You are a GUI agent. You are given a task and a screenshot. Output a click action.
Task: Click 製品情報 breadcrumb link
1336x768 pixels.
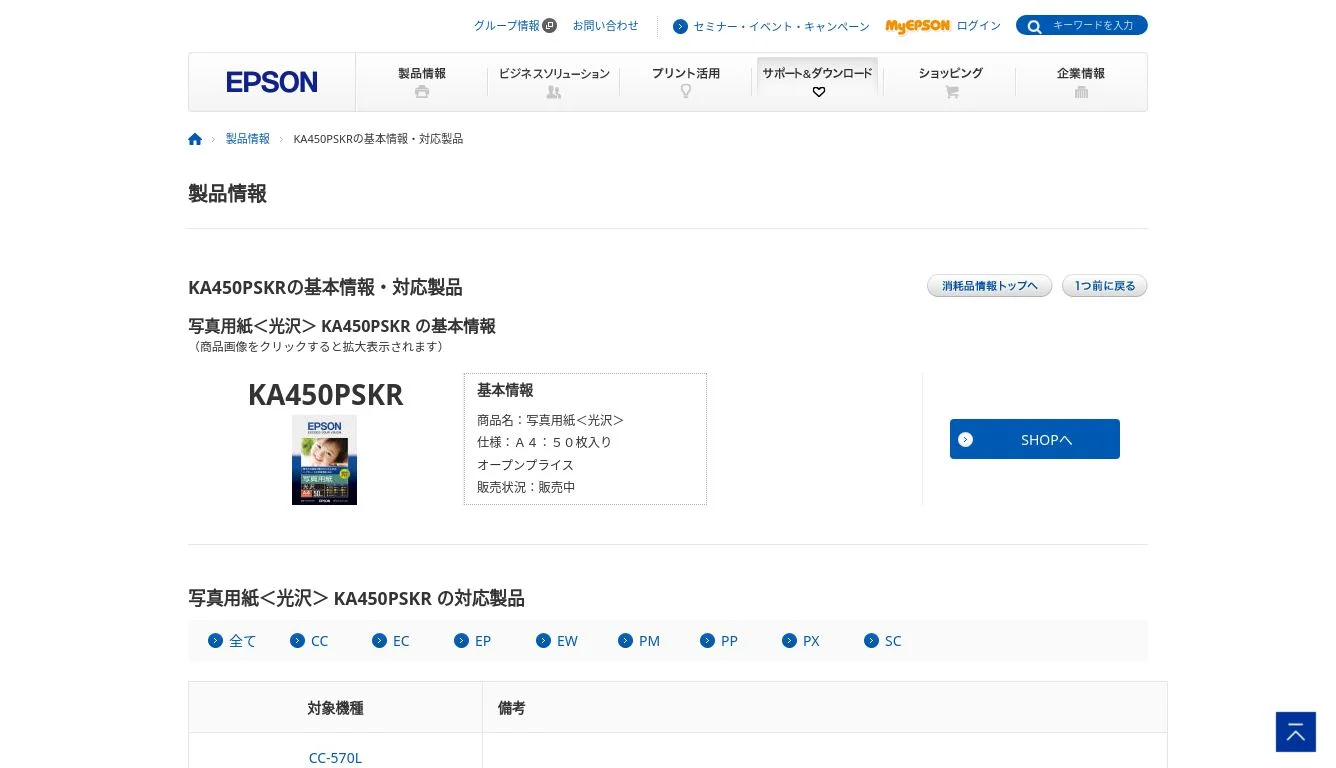point(248,139)
